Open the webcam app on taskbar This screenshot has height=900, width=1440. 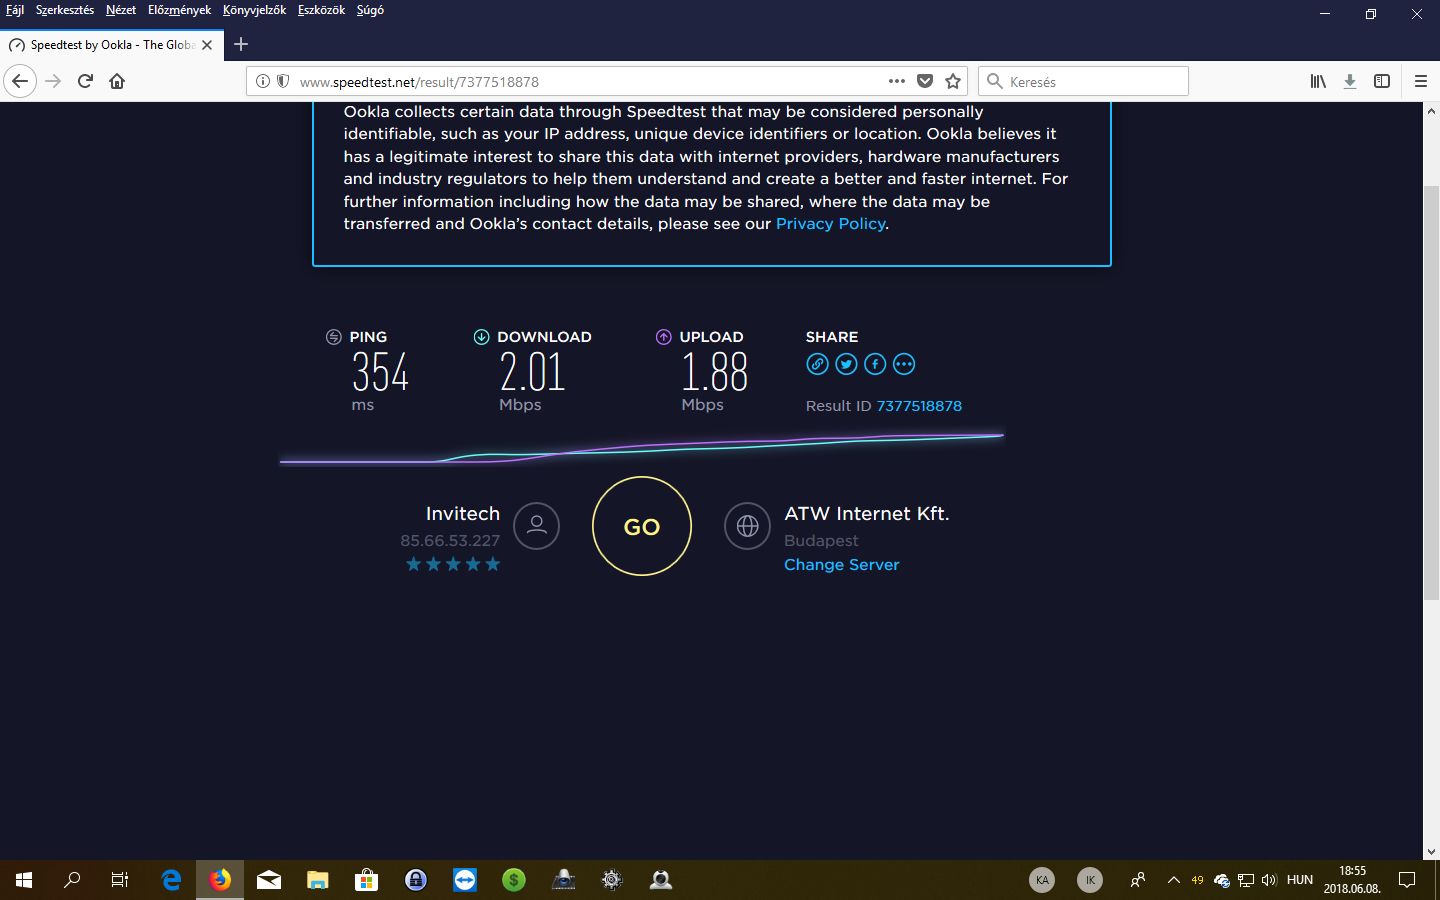[x=661, y=880]
